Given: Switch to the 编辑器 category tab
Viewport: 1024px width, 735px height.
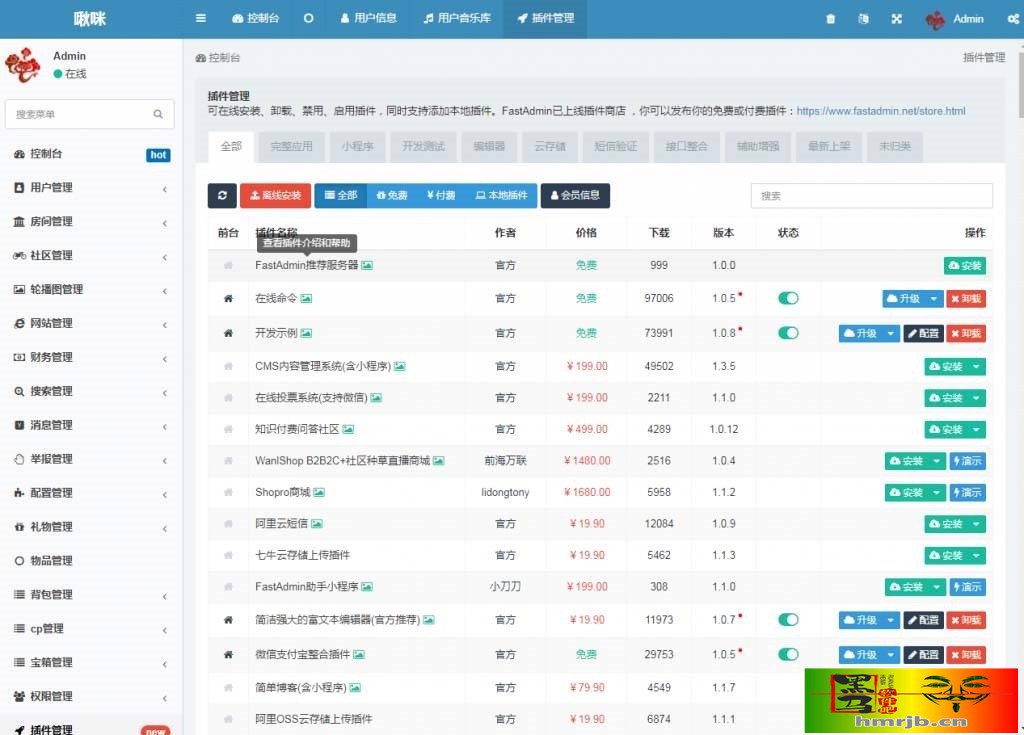Looking at the screenshot, I should click(489, 146).
